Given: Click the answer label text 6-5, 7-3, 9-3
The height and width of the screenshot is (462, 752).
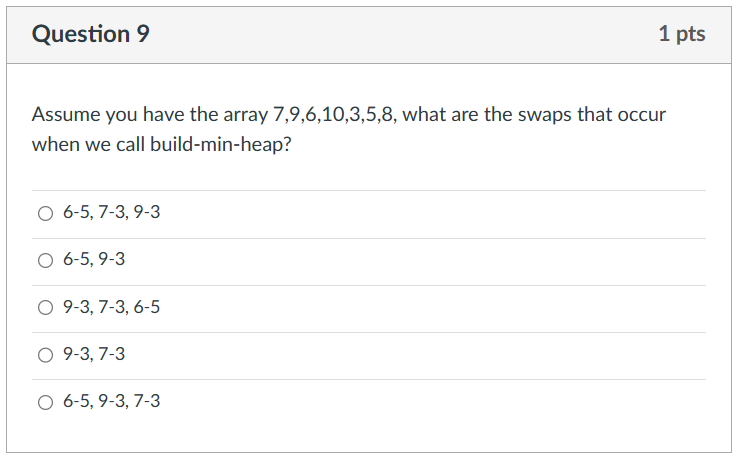Looking at the screenshot, I should [111, 212].
